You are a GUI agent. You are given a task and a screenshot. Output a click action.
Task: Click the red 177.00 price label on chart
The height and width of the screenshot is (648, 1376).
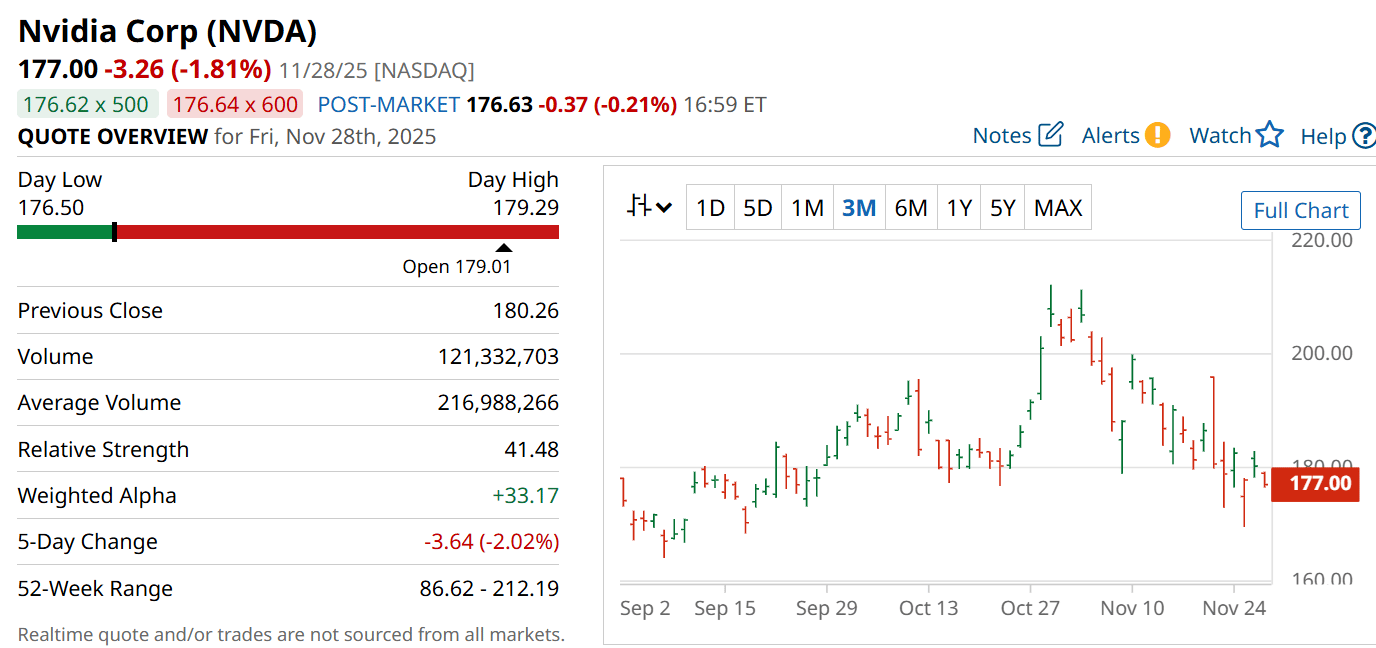1315,484
